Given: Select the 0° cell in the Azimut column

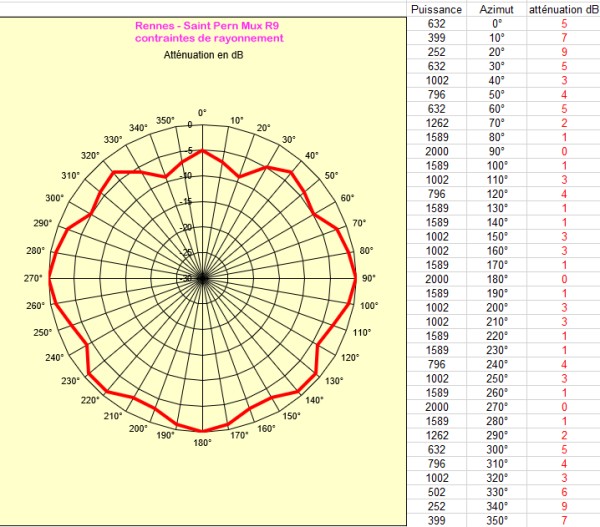Looking at the screenshot, I should click(496, 24).
